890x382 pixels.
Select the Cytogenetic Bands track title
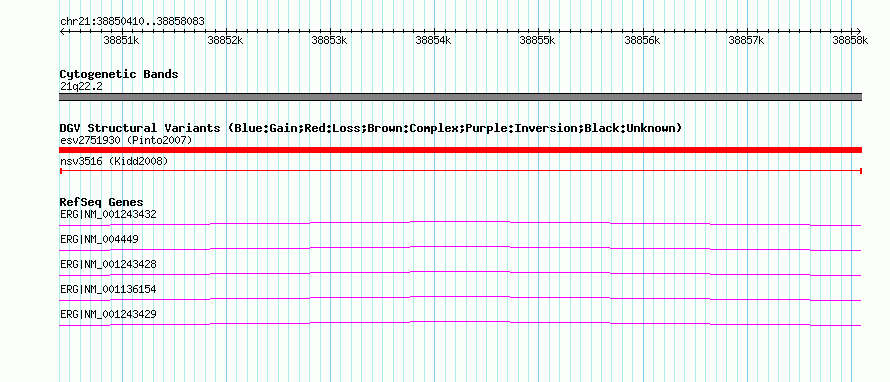[119, 74]
